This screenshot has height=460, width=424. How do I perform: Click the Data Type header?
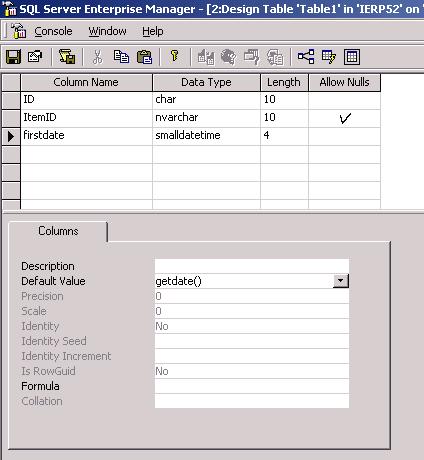206,82
